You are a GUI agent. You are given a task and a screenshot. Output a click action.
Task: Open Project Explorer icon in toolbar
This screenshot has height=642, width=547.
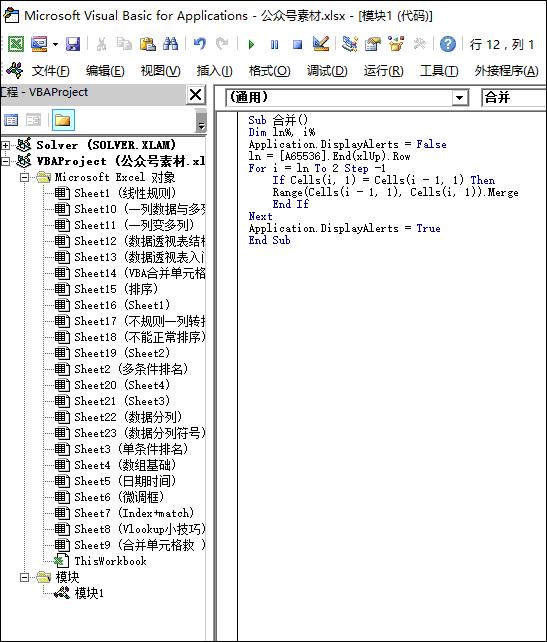pyautogui.click(x=350, y=43)
